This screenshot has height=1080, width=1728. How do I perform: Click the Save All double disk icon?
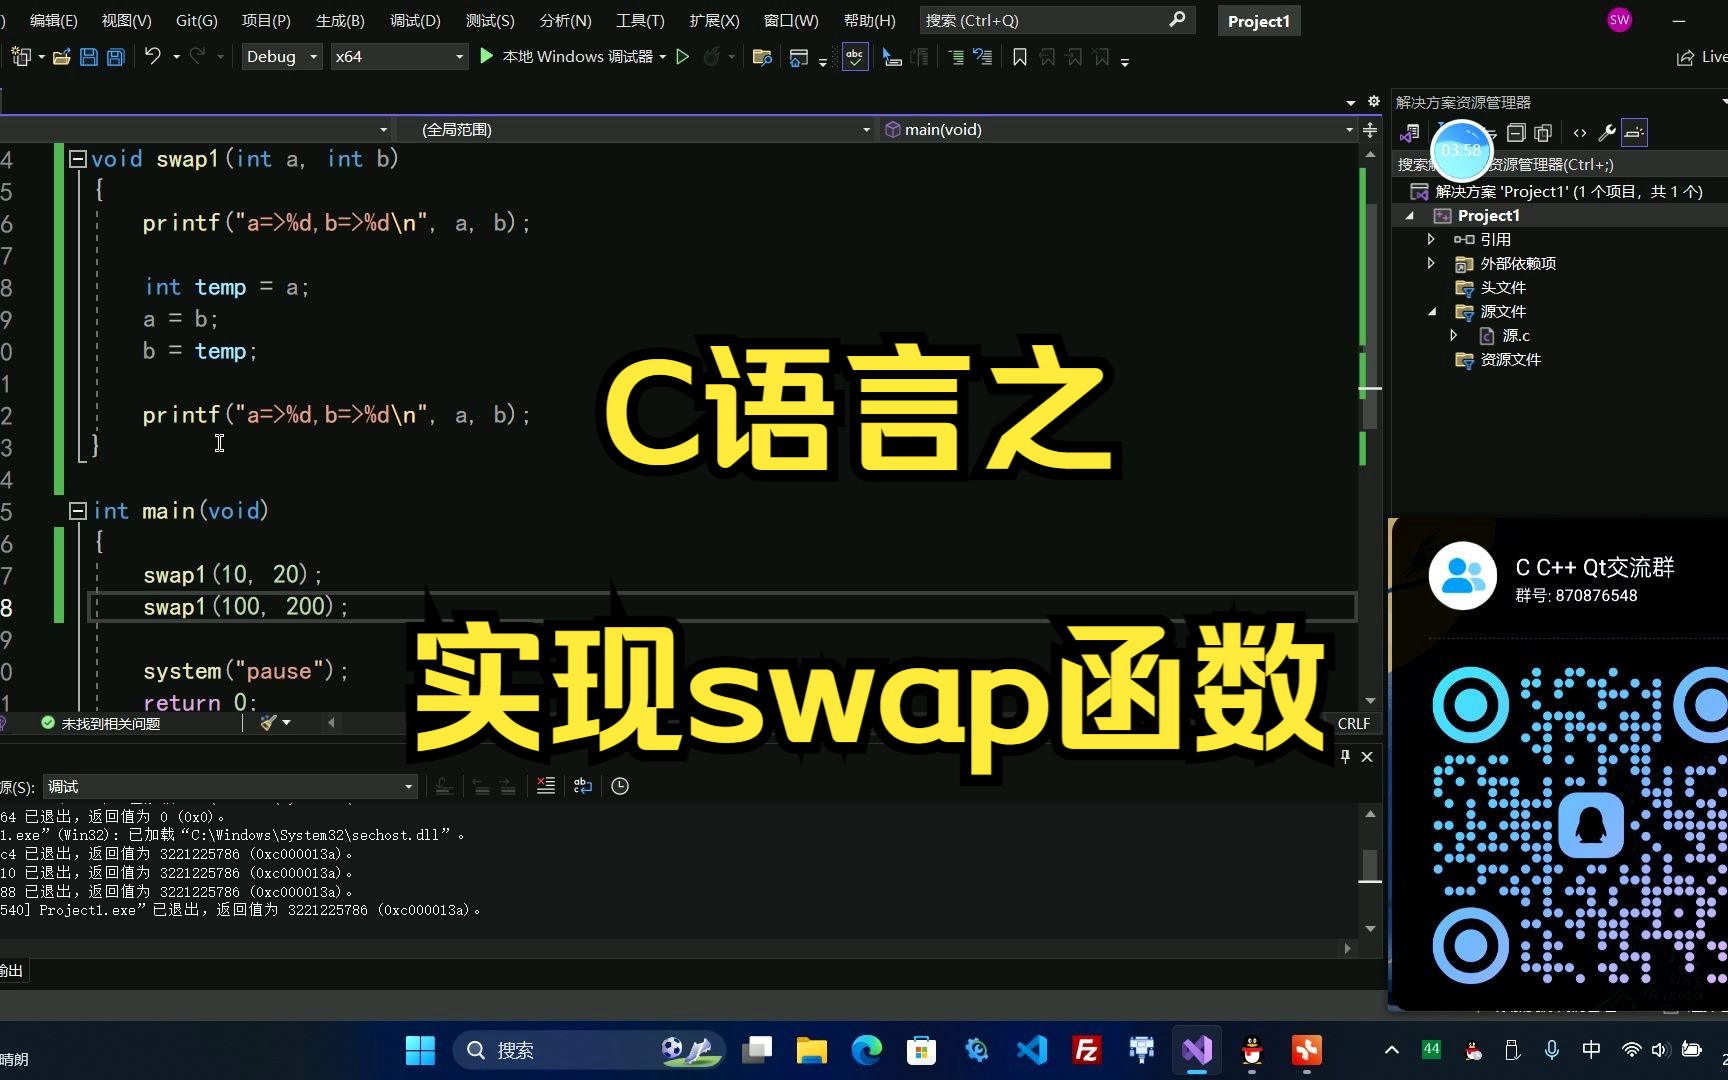[116, 57]
